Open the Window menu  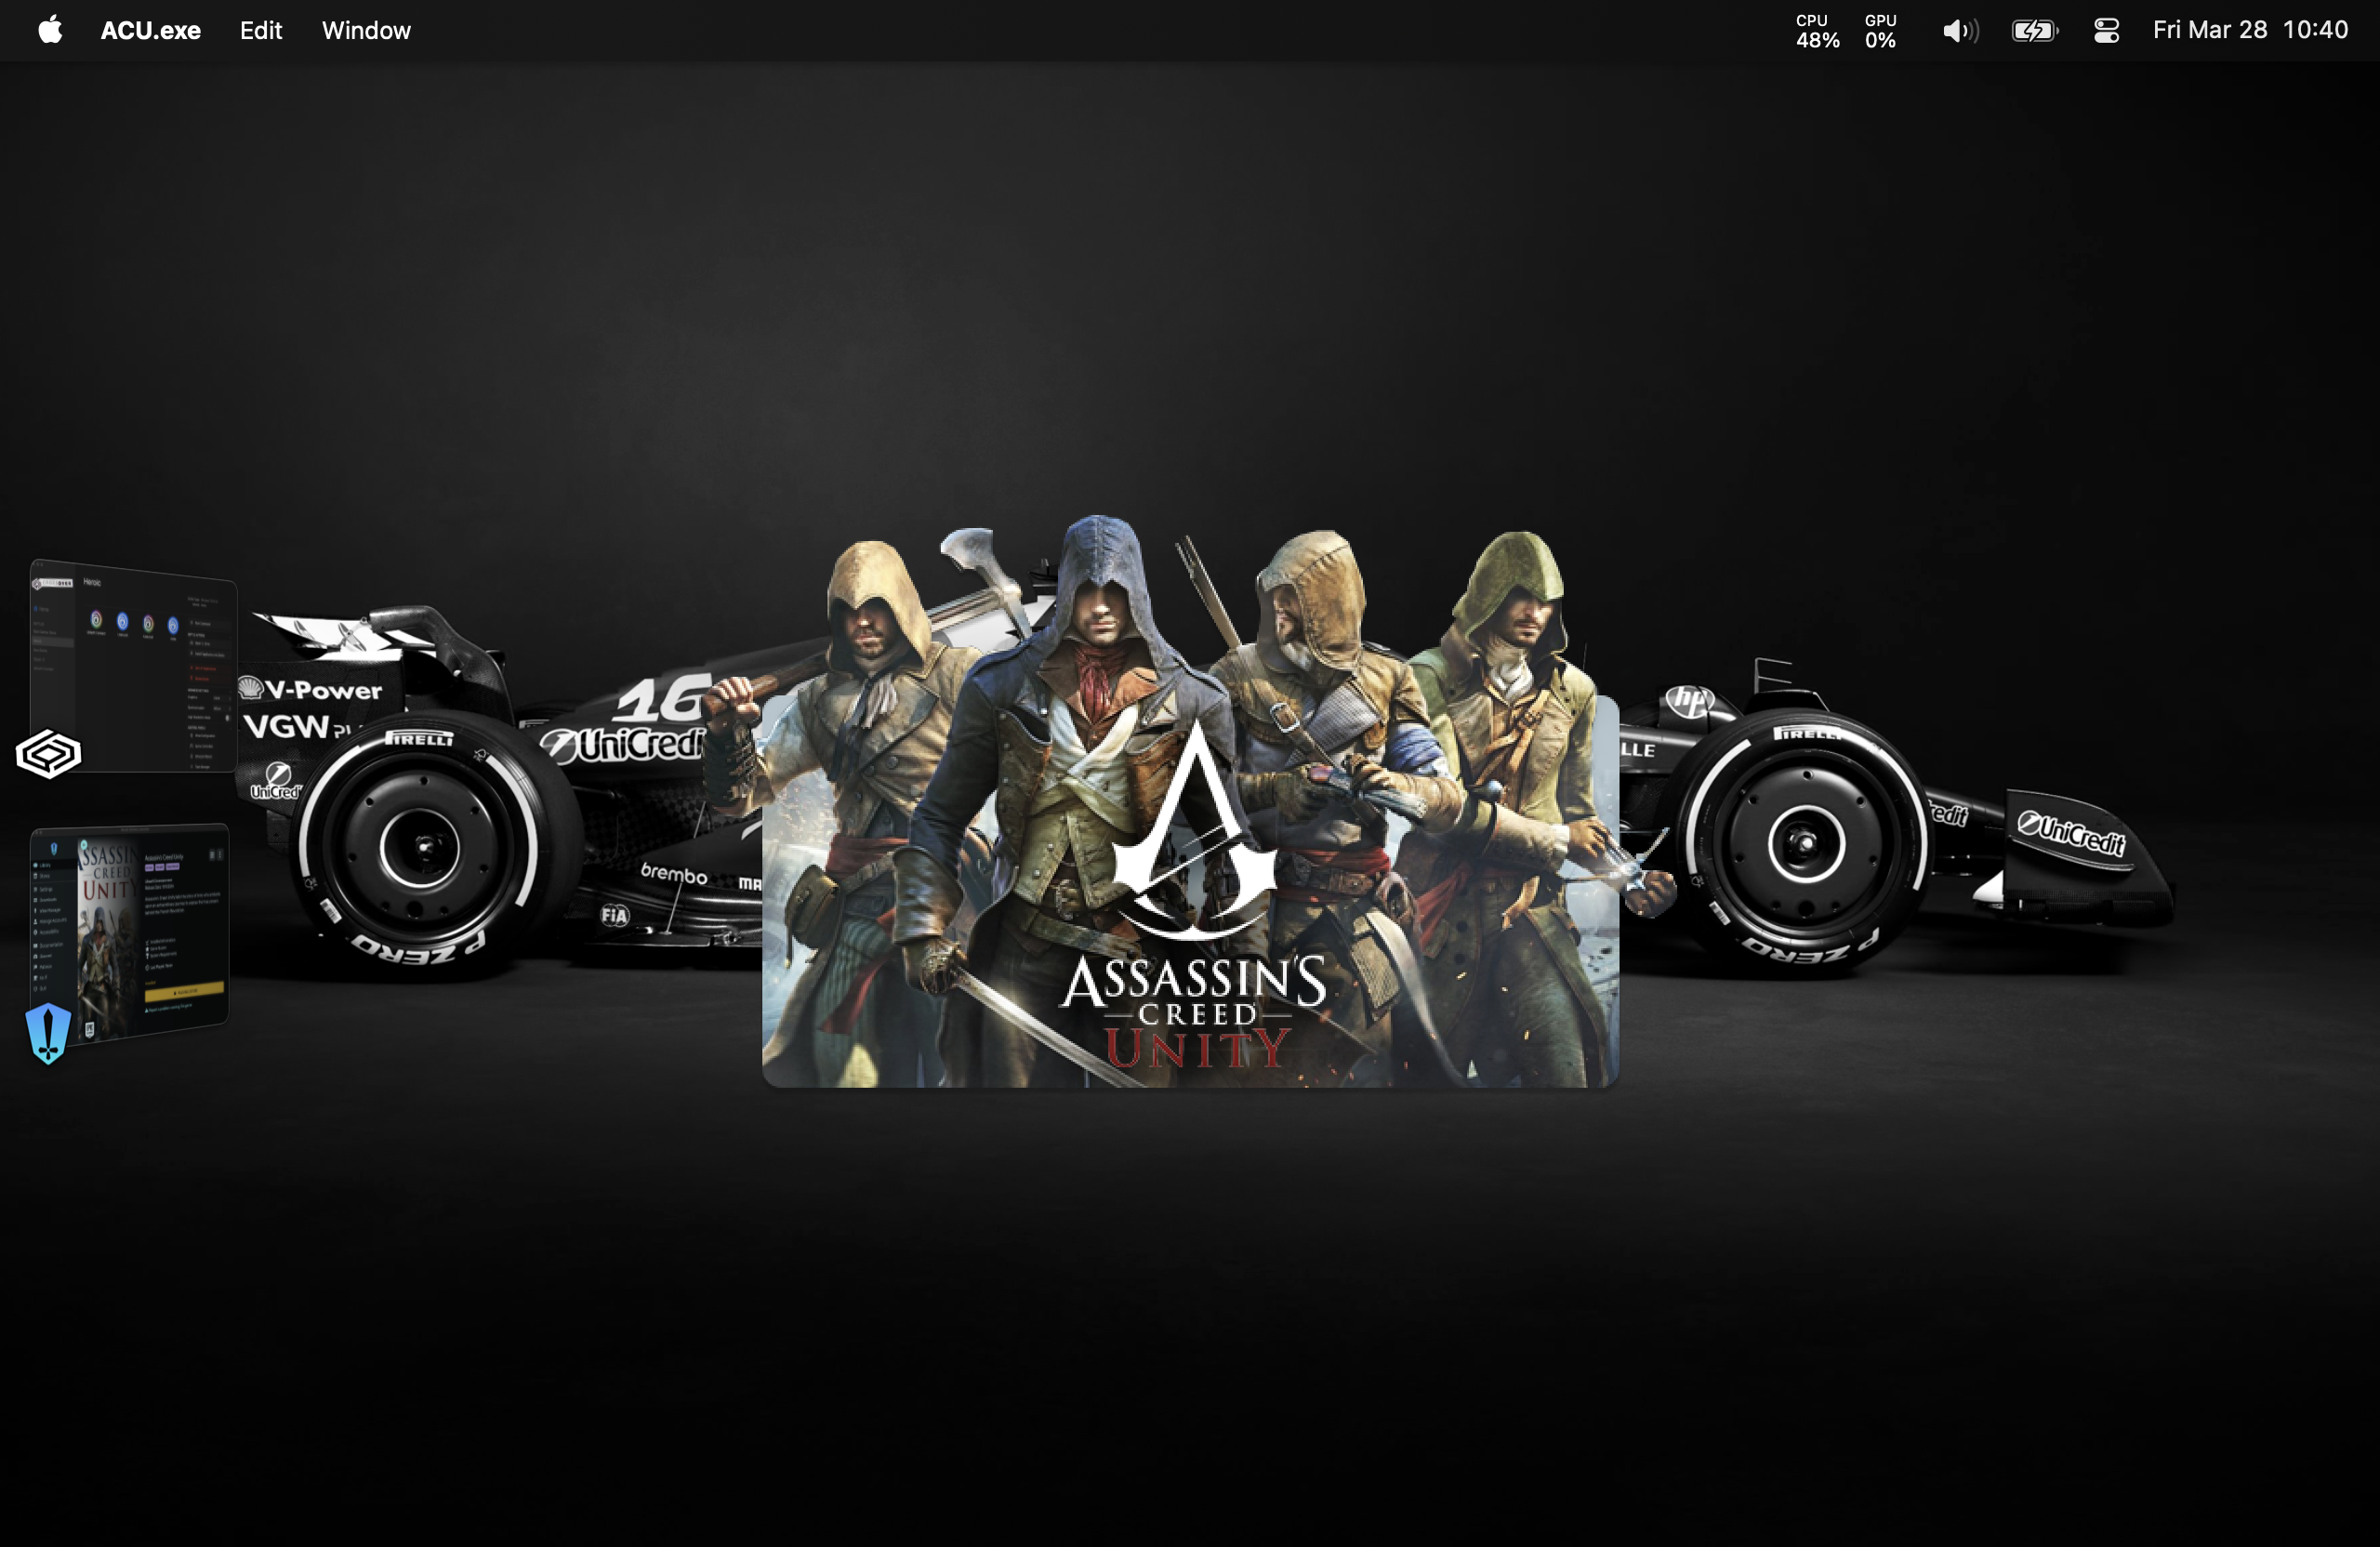(x=366, y=30)
